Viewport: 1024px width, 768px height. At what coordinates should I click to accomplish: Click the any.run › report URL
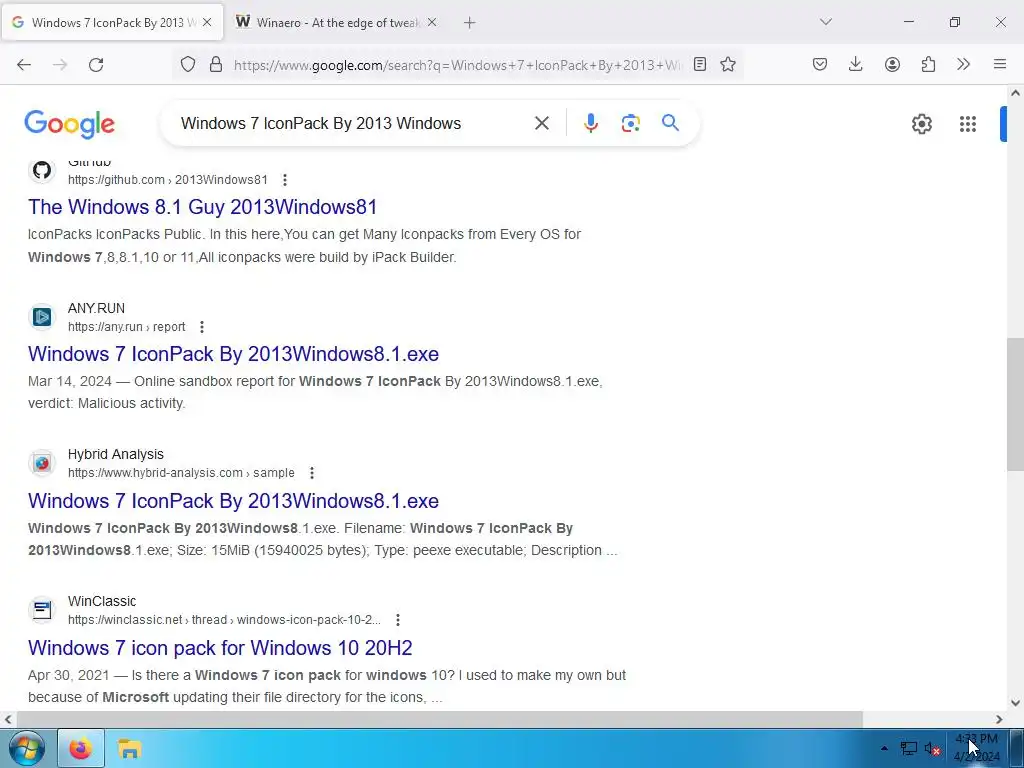coord(127,327)
